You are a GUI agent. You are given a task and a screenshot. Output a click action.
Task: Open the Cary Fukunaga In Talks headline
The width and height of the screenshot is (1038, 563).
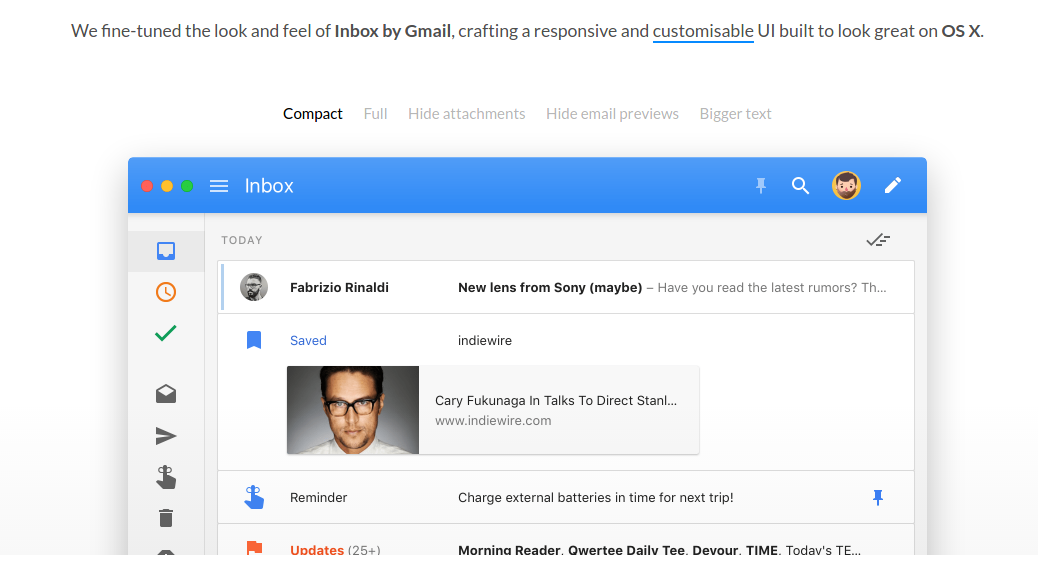[x=555, y=400]
